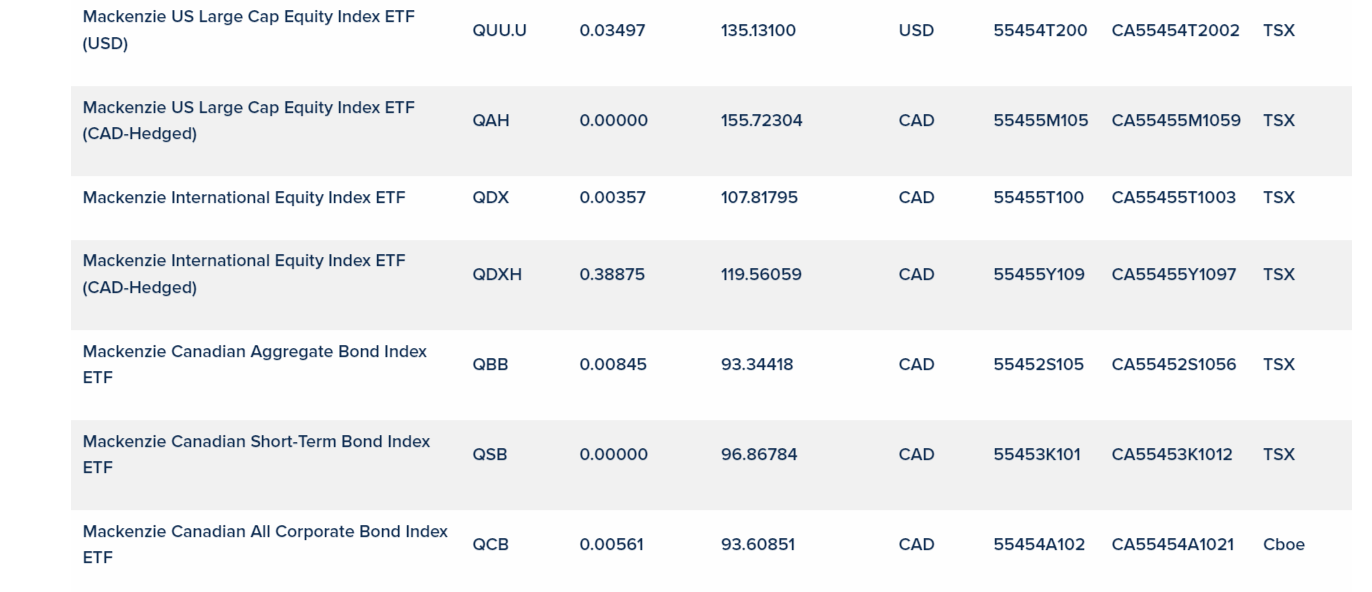This screenshot has width=1372, height=592.
Task: Select the QDXH ticker cell
Action: (x=497, y=275)
